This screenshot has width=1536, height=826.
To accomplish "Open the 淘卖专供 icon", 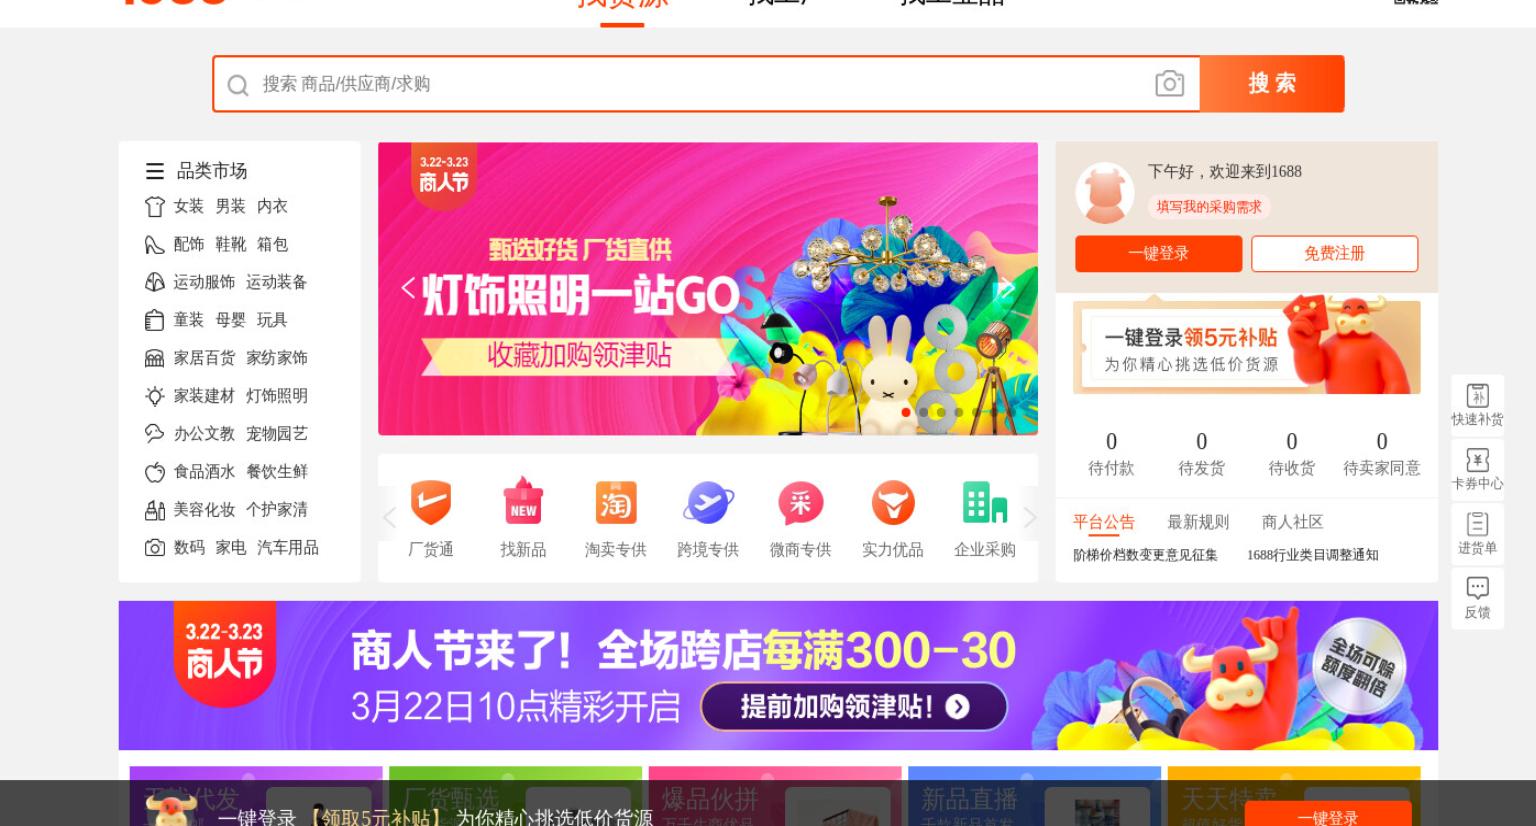I will point(615,503).
